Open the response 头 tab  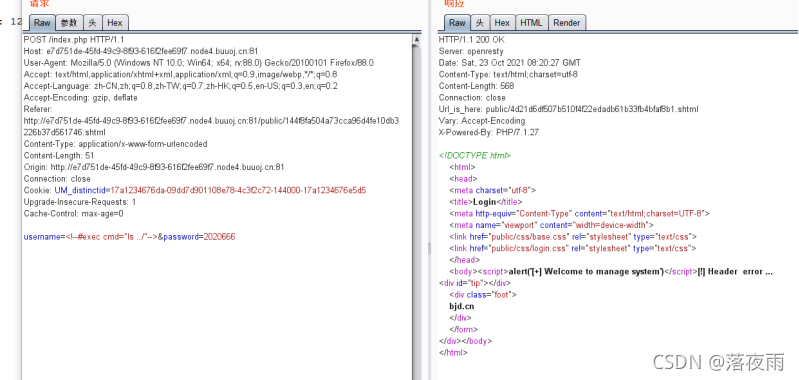pos(480,23)
